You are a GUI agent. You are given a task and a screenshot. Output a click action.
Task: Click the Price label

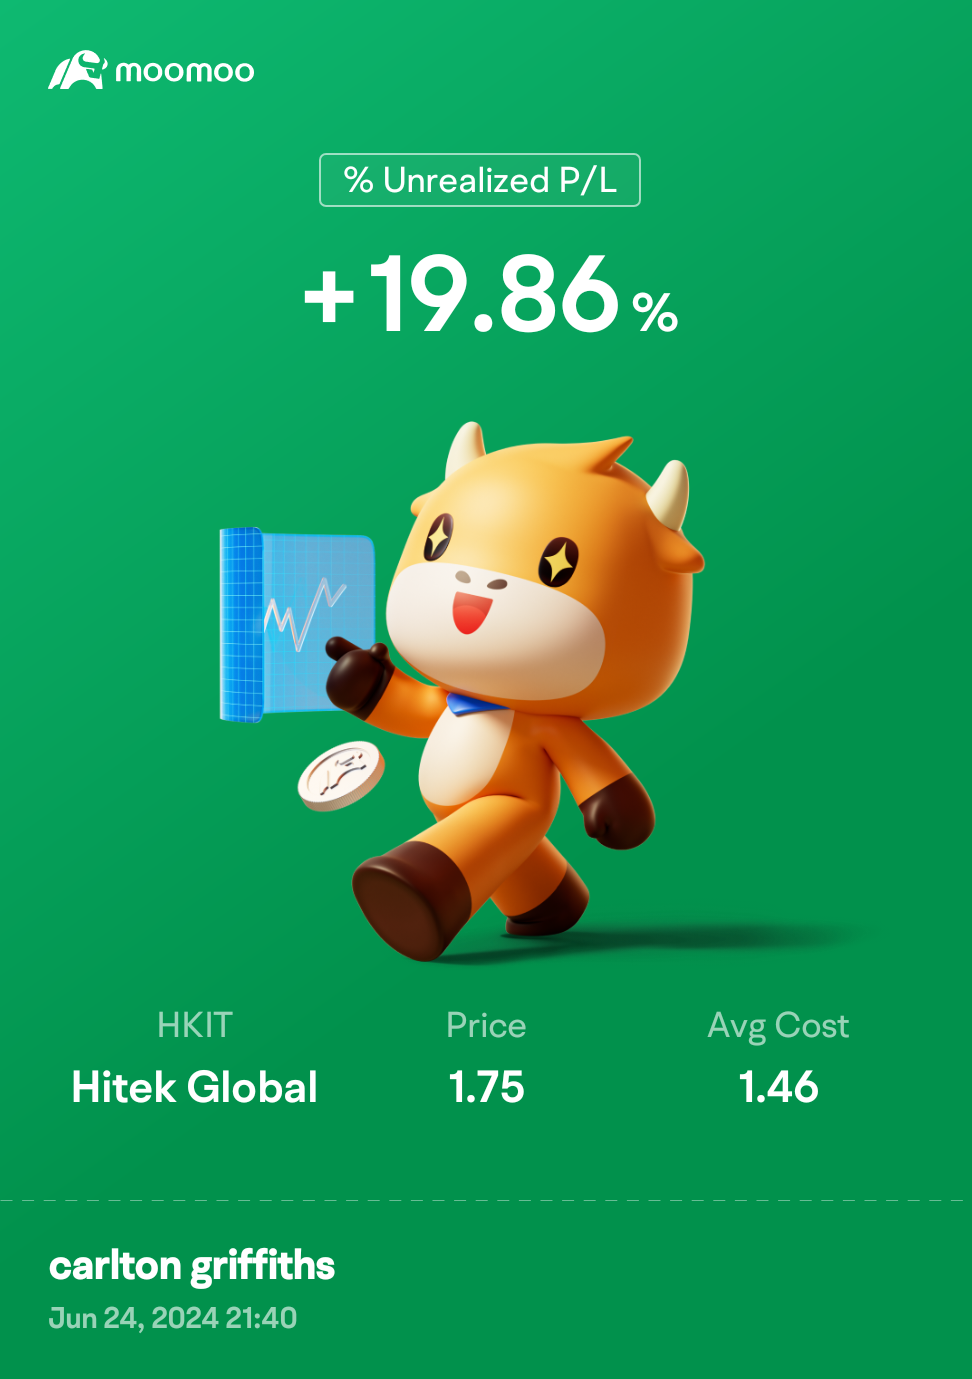486,1025
